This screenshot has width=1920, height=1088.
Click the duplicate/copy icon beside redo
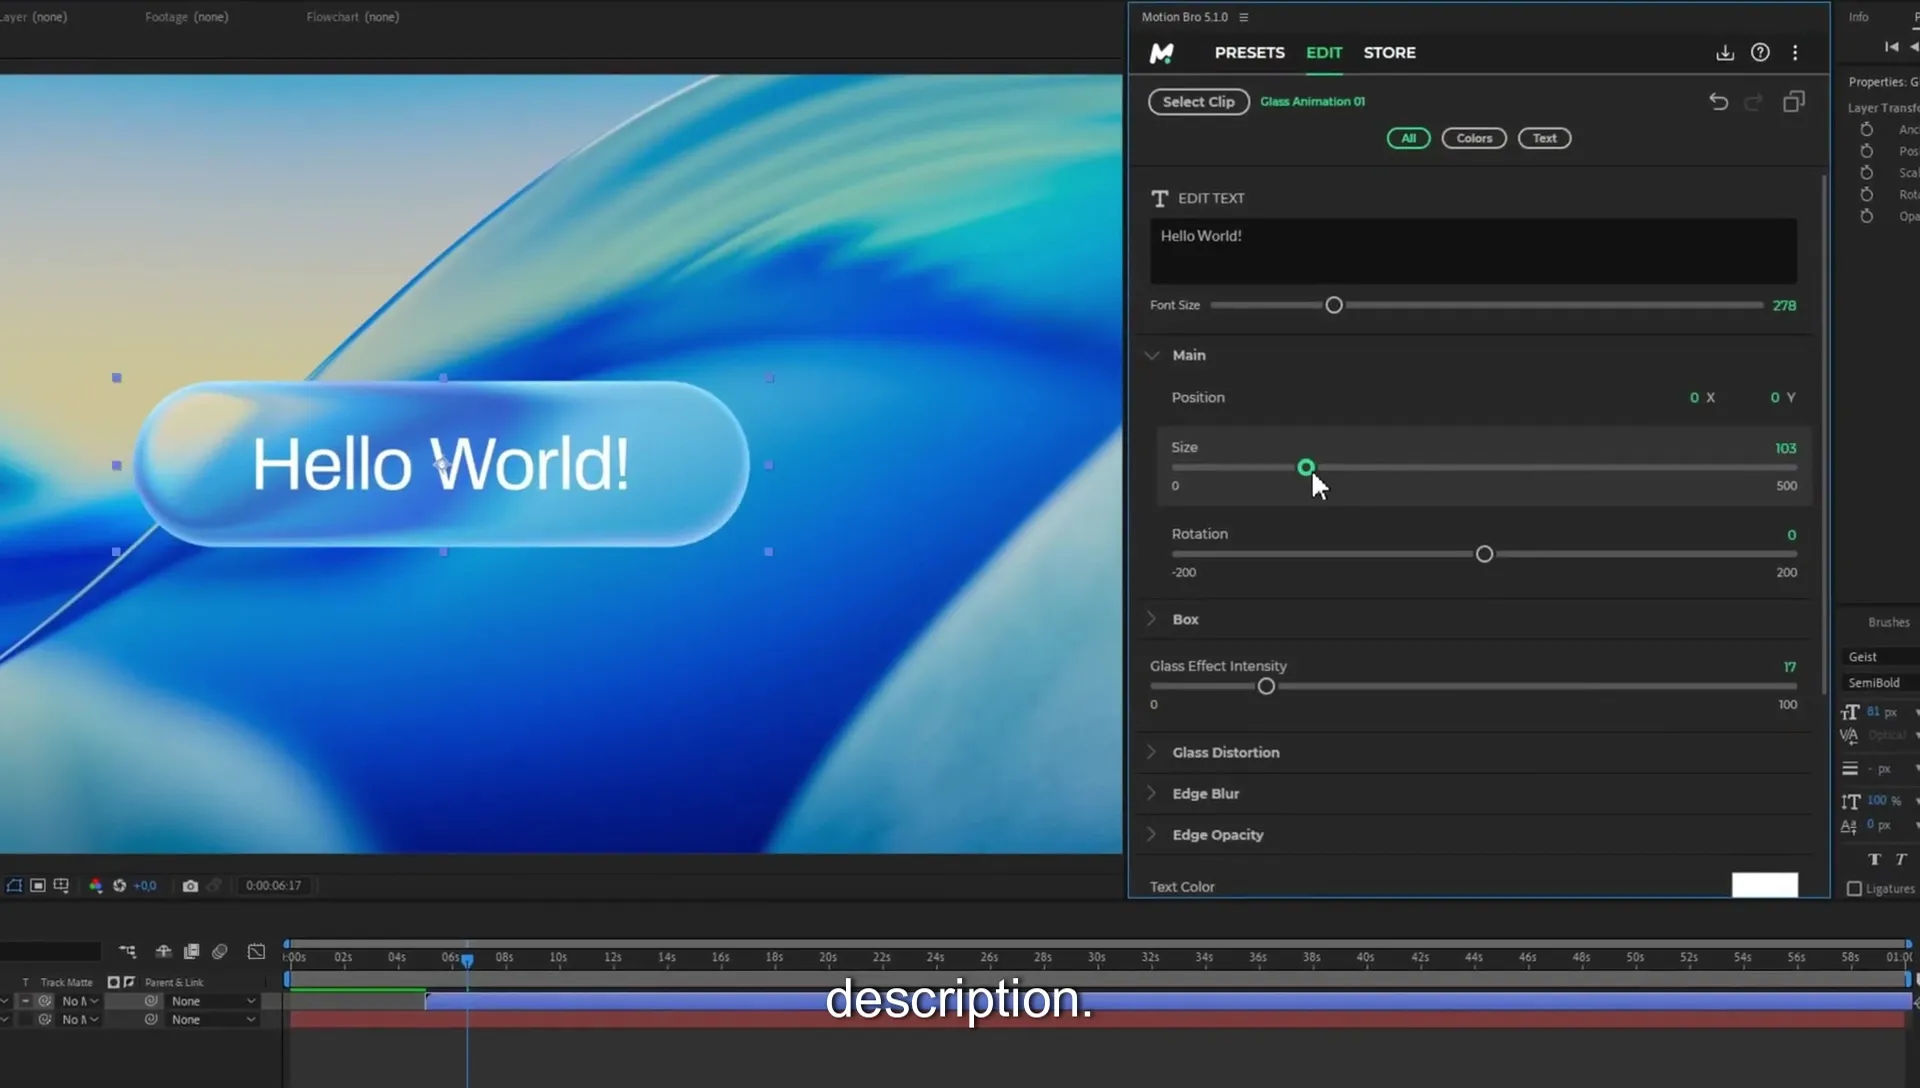1794,102
